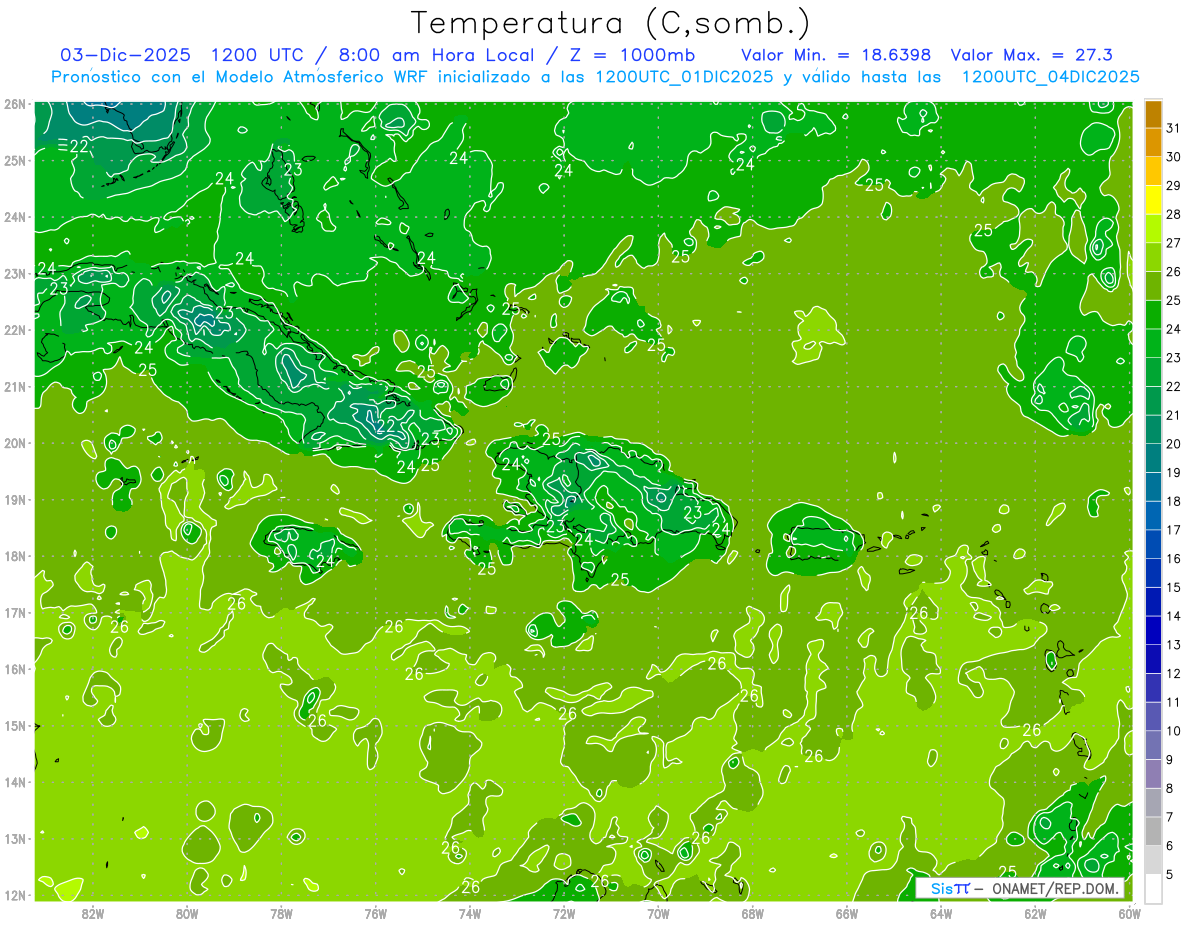Click the "Valor Min. = 18.6398" readout
The image size is (1200, 927).
[x=836, y=54]
